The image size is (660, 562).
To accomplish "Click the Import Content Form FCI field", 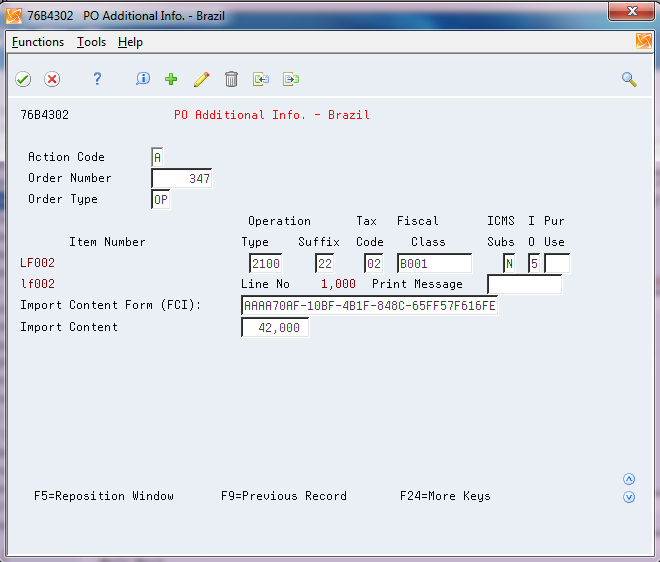I will click(370, 306).
